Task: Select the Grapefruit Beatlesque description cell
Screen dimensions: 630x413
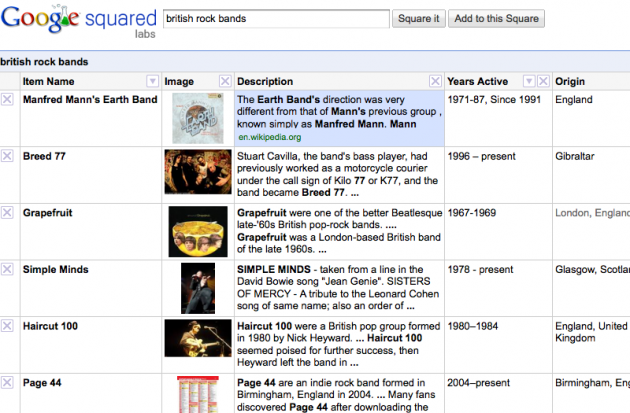Action: click(x=340, y=231)
